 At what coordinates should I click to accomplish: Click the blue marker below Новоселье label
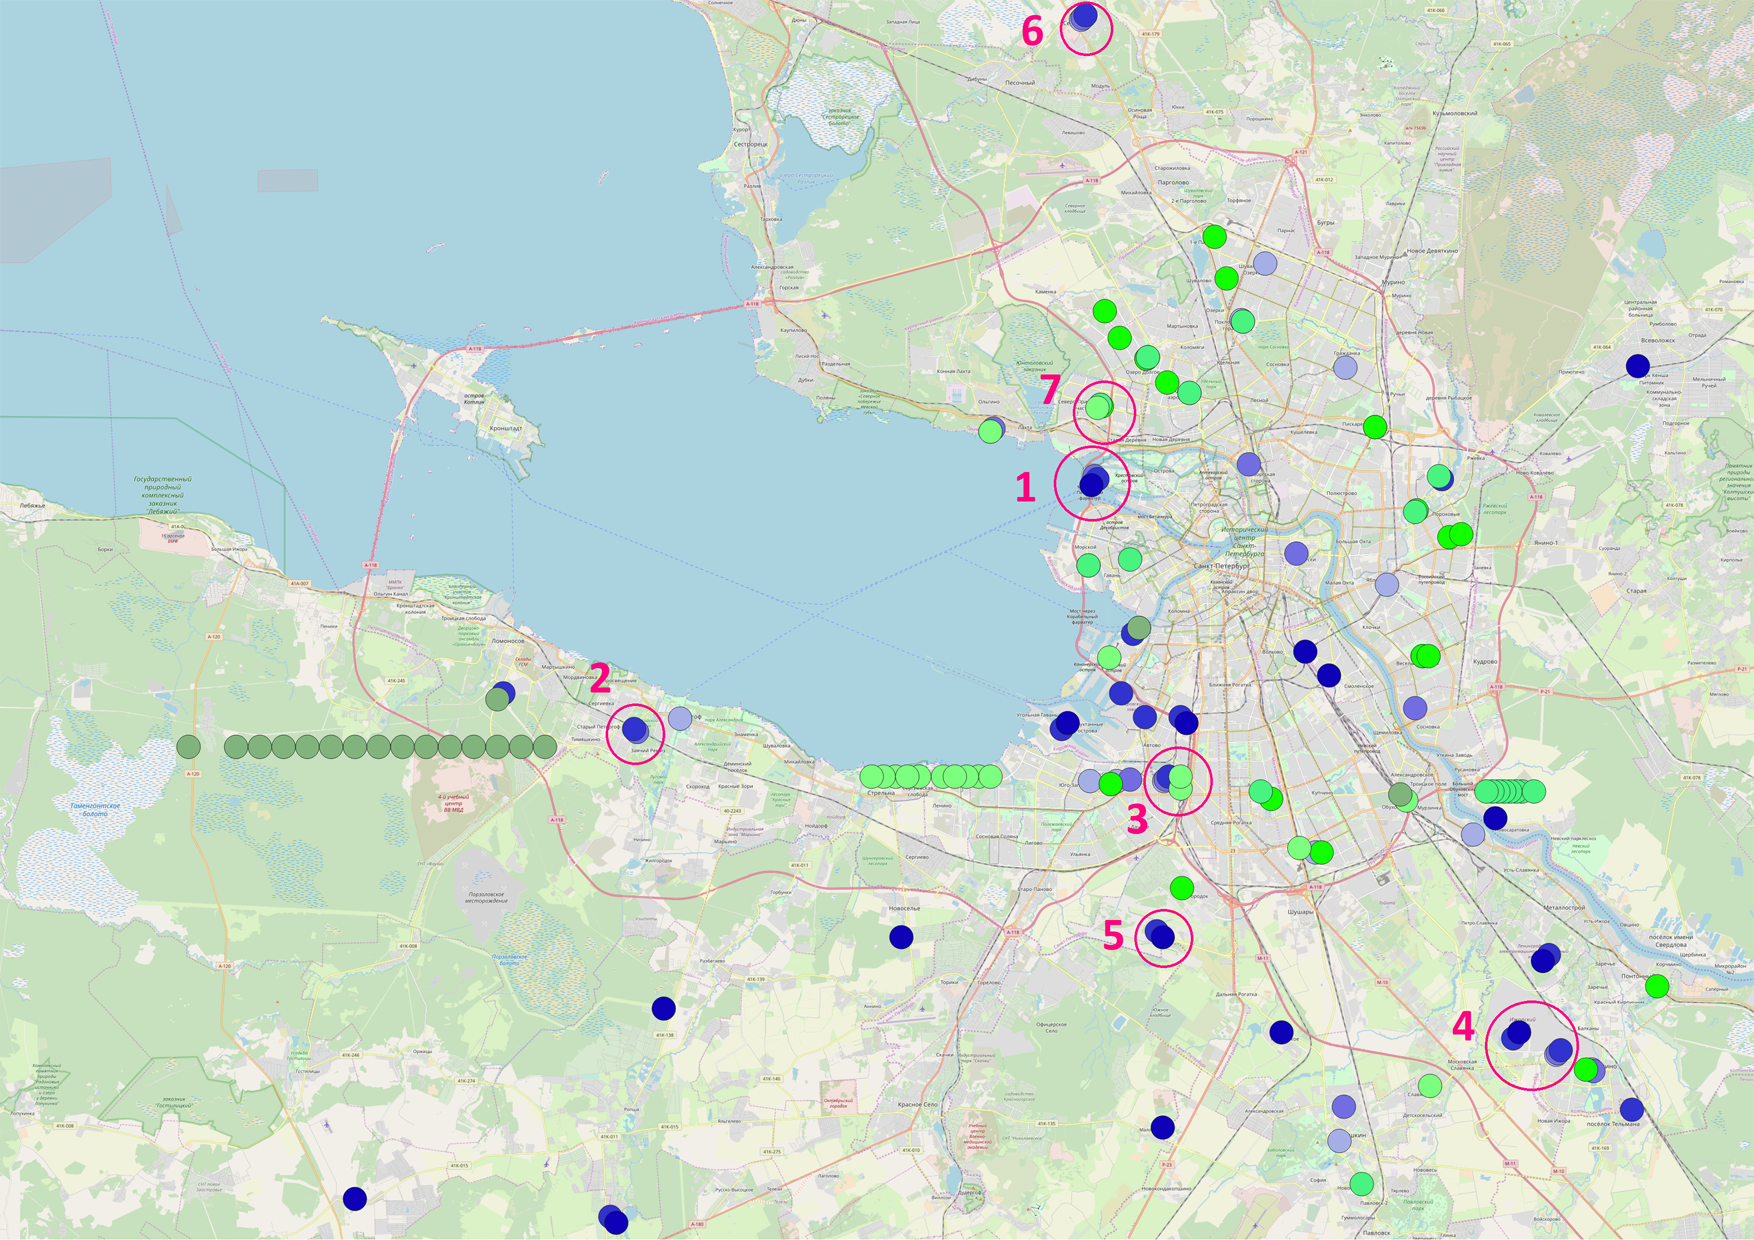[901, 937]
